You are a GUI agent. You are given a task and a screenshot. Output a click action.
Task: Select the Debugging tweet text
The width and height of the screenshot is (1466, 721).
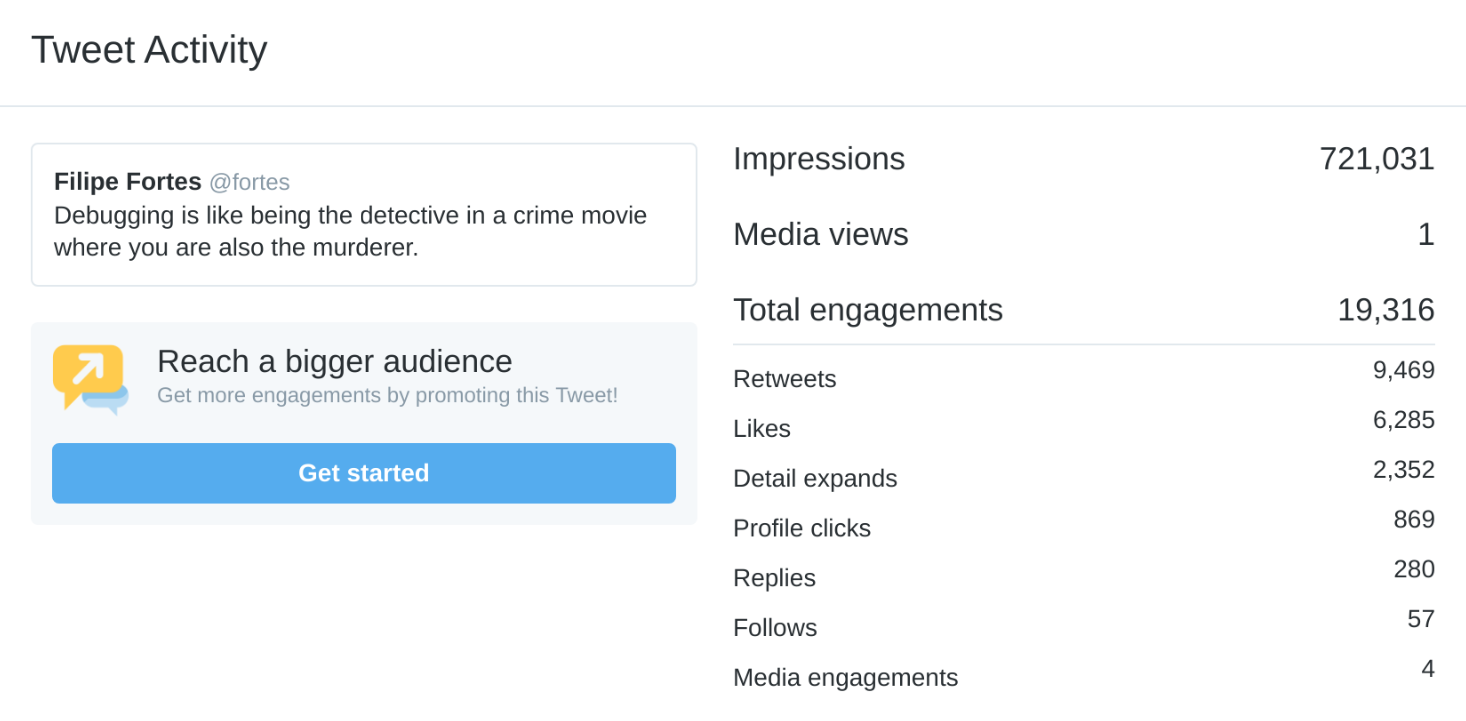click(x=350, y=231)
